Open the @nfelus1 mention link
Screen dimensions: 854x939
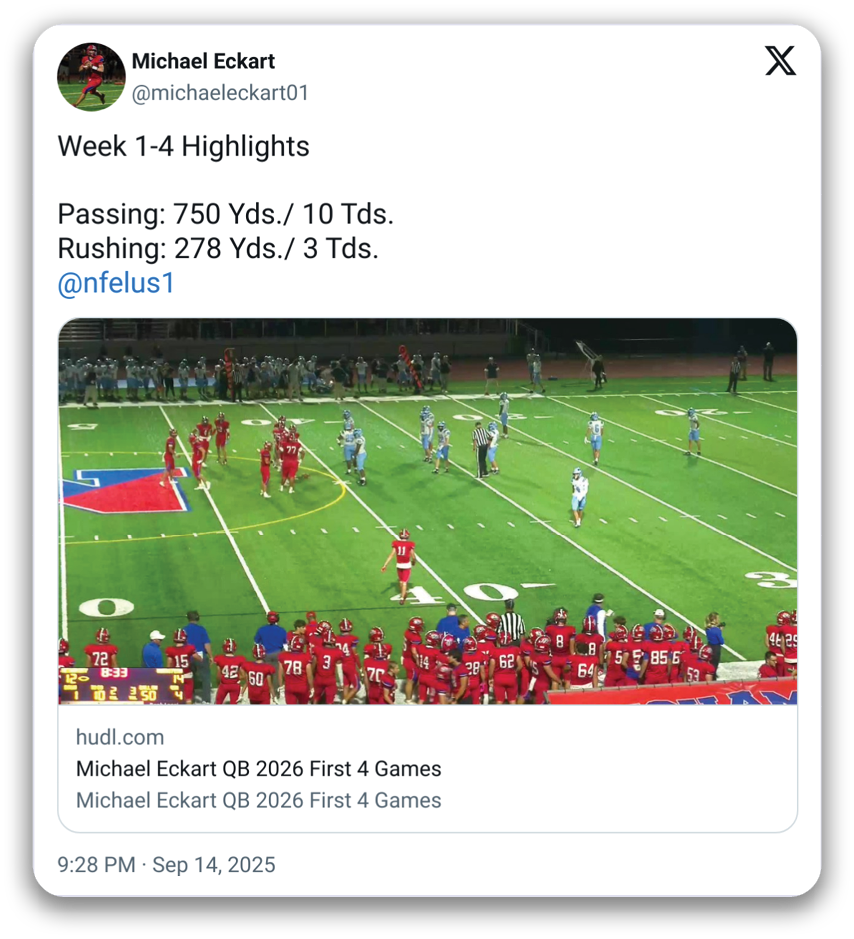[x=116, y=283]
